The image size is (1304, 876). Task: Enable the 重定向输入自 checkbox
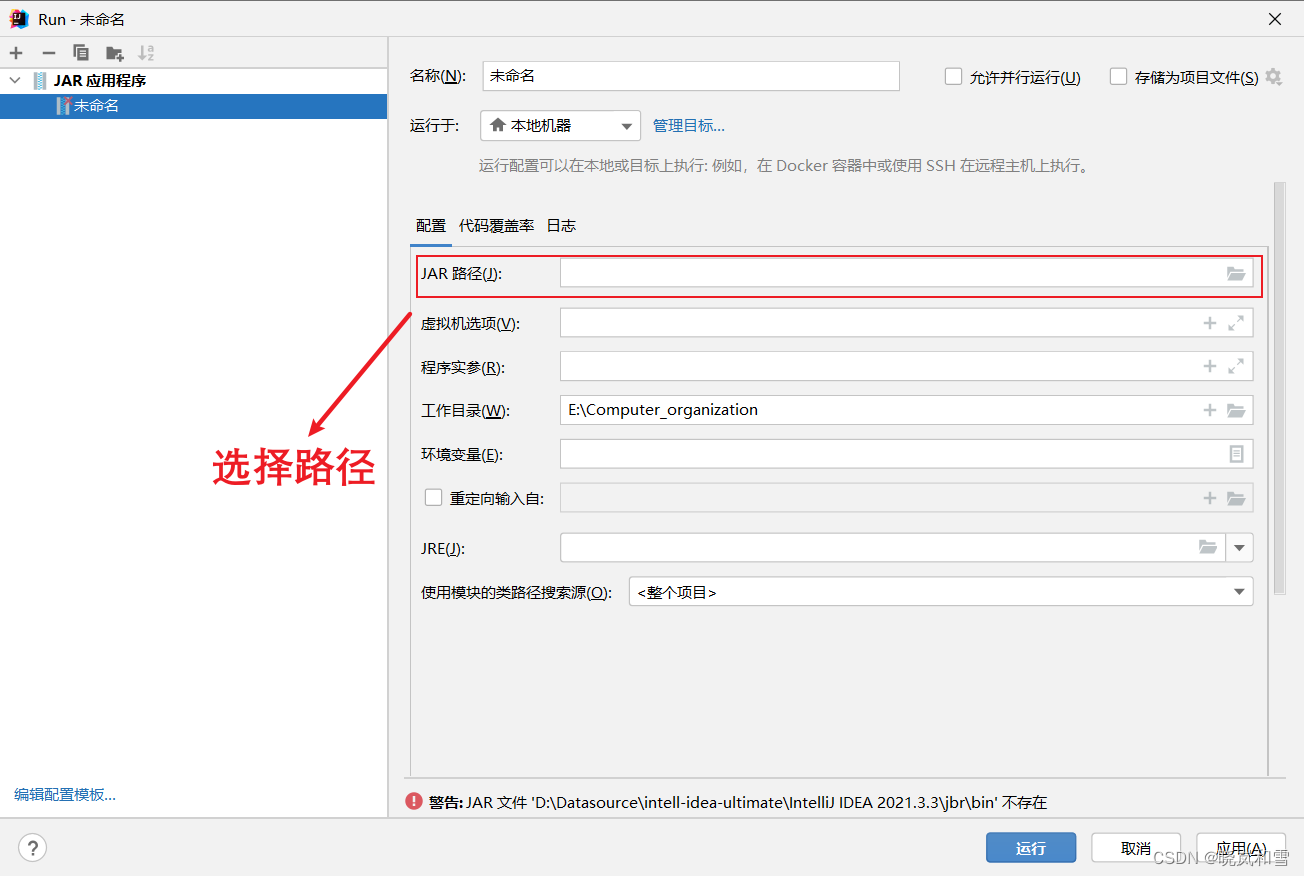(x=433, y=497)
